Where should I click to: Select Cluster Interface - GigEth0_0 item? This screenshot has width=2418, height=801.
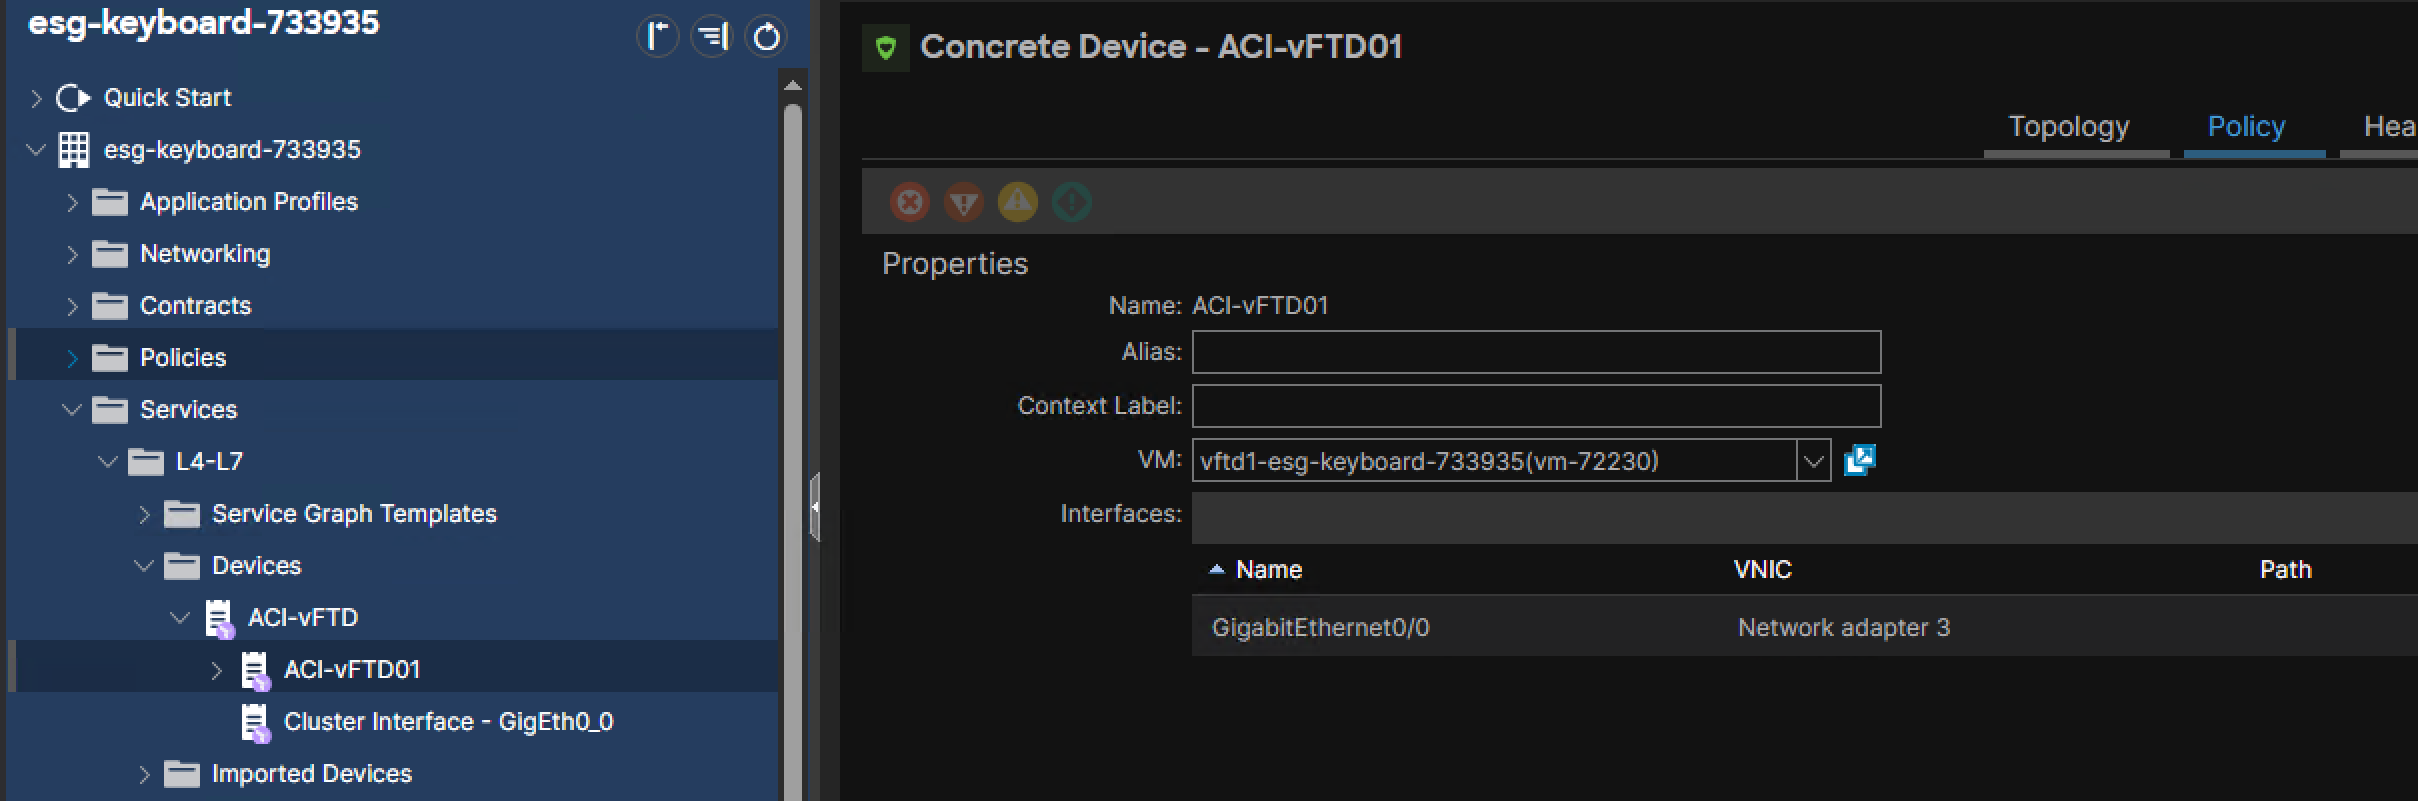coord(448,722)
